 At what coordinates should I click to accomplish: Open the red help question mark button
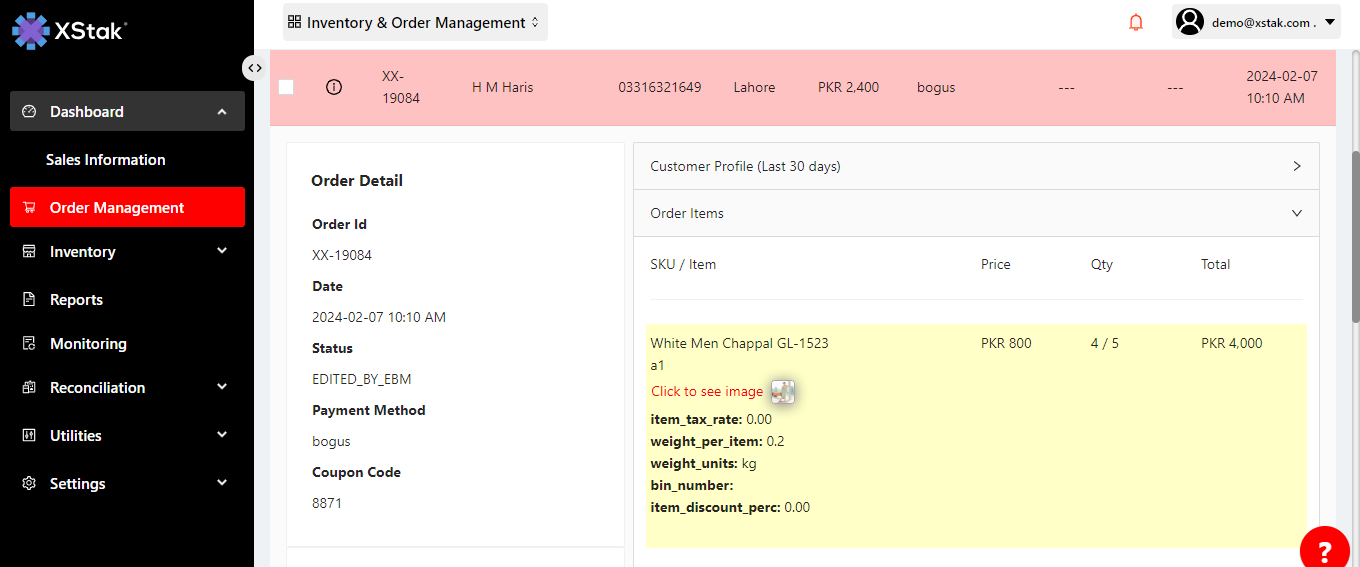coord(1324,550)
